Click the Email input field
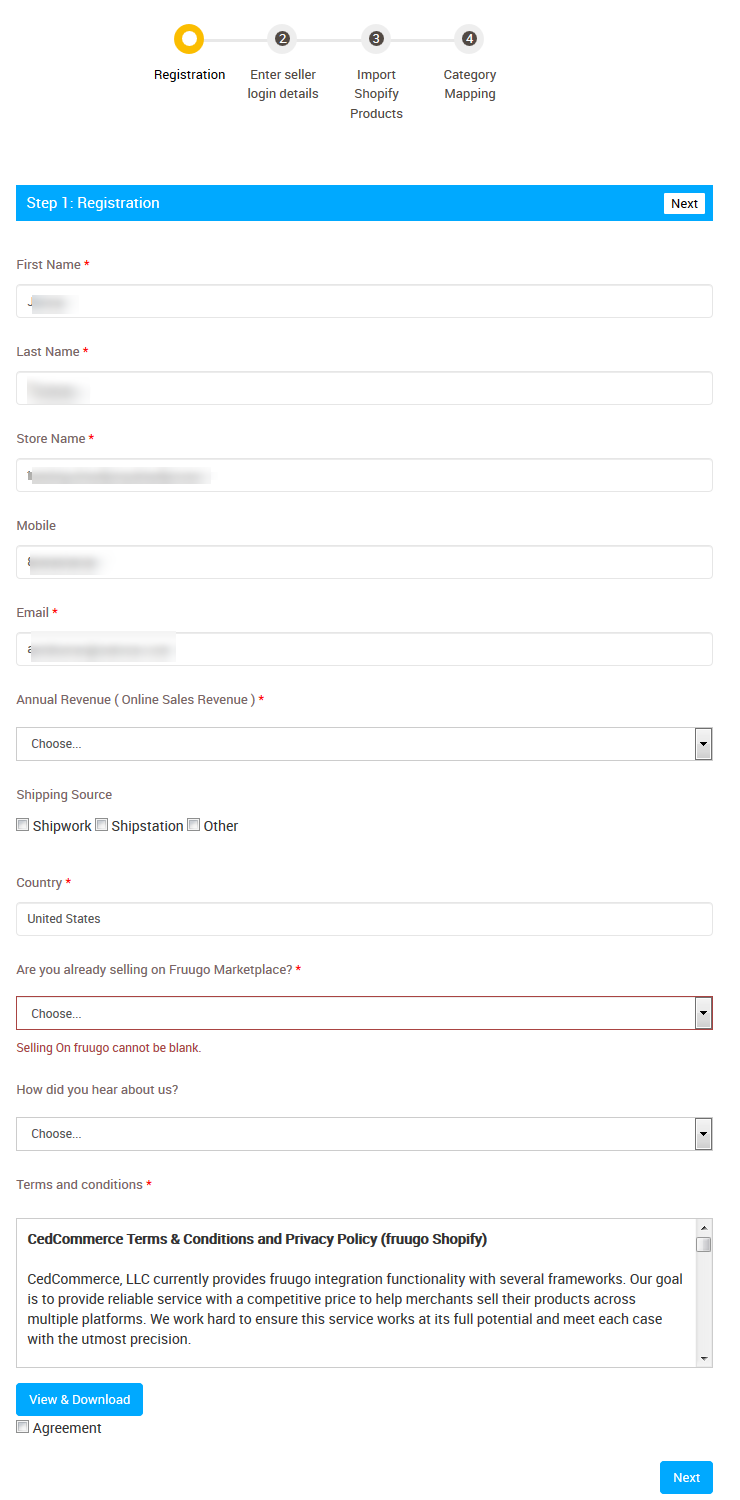The height and width of the screenshot is (1500, 740). pos(364,649)
